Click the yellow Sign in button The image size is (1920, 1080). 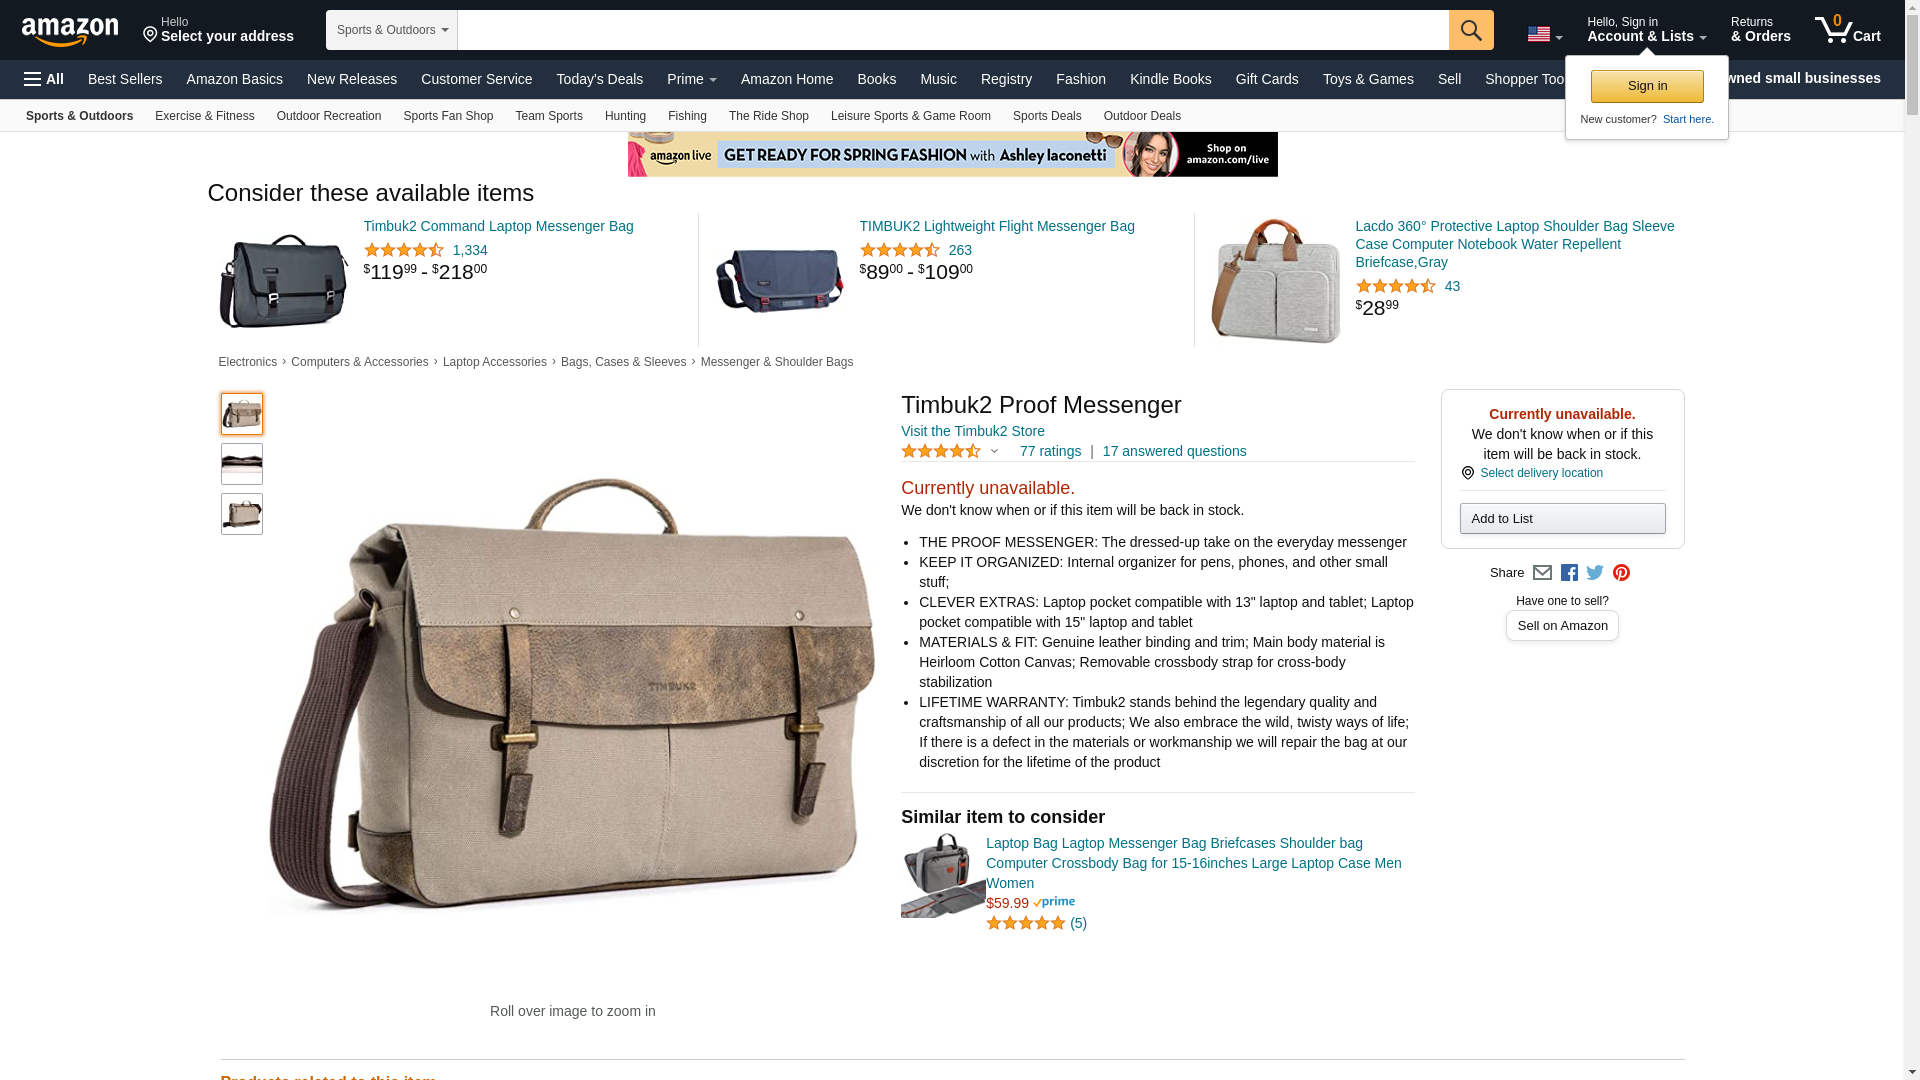coord(1647,86)
